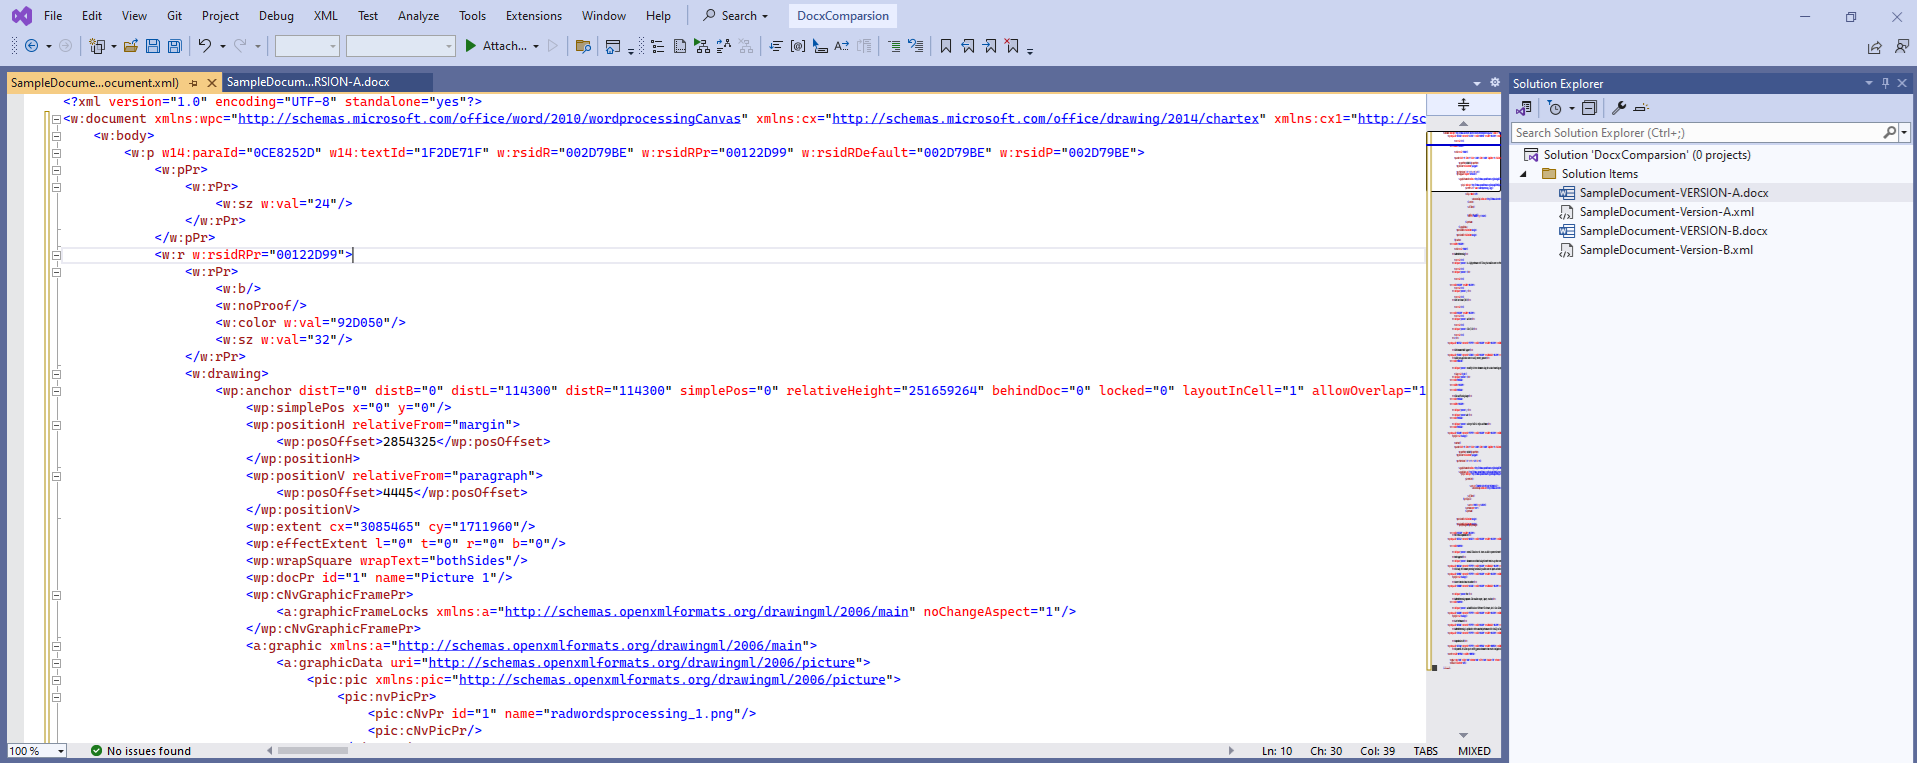The width and height of the screenshot is (1917, 763).
Task: Click the No issues found status indicator
Action: point(140,751)
